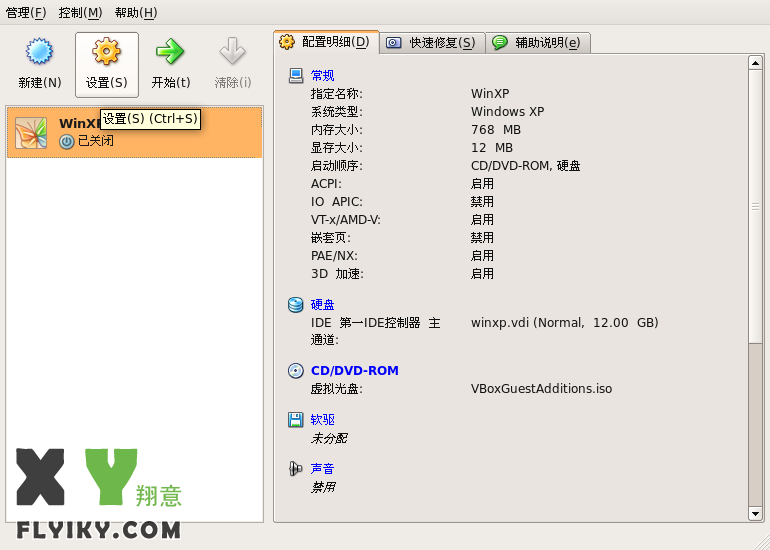
Task: Open the CD/DVD-ROM settings link
Action: coord(355,370)
